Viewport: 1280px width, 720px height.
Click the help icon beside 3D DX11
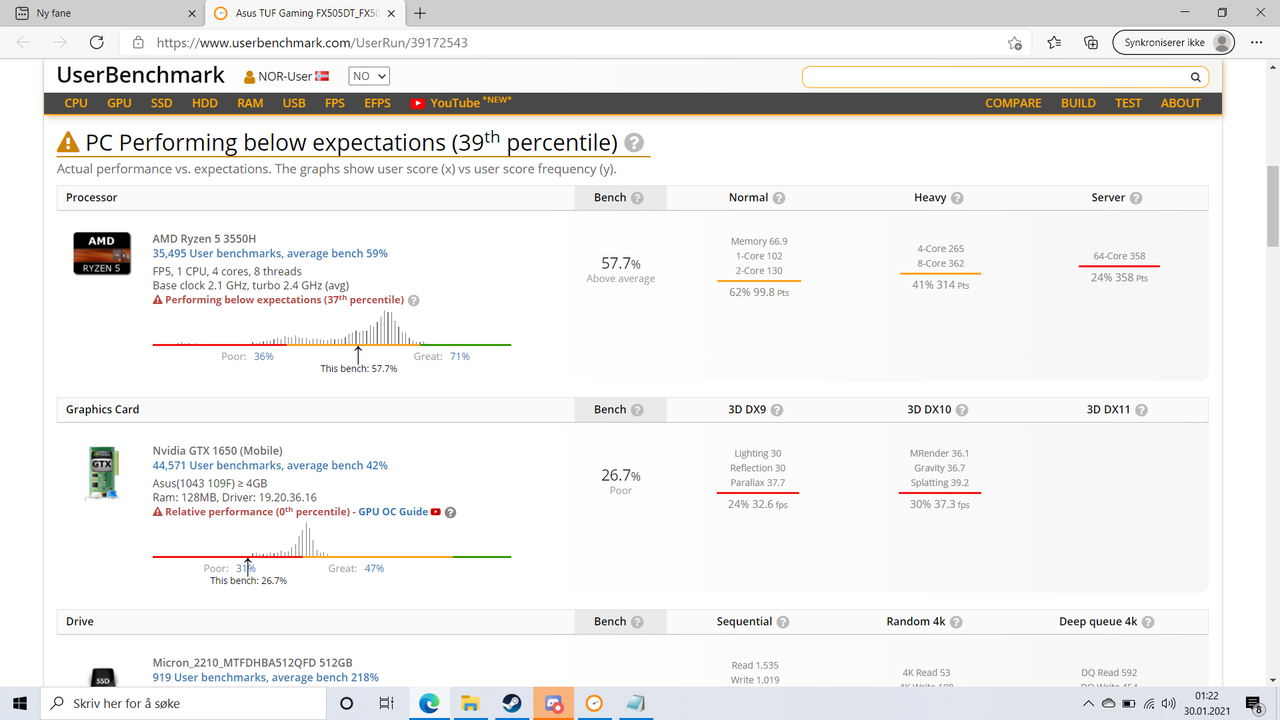pyautogui.click(x=1142, y=410)
